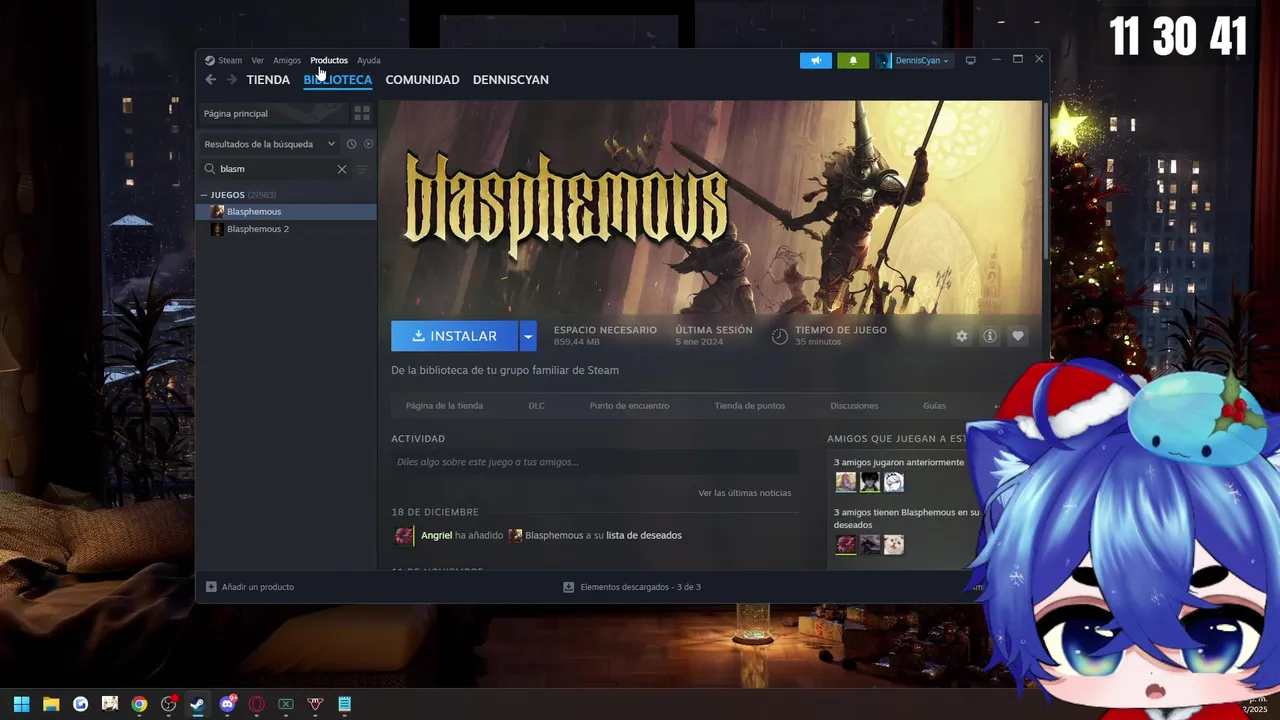1280x720 pixels.
Task: Click the activity comment input field
Action: point(595,462)
